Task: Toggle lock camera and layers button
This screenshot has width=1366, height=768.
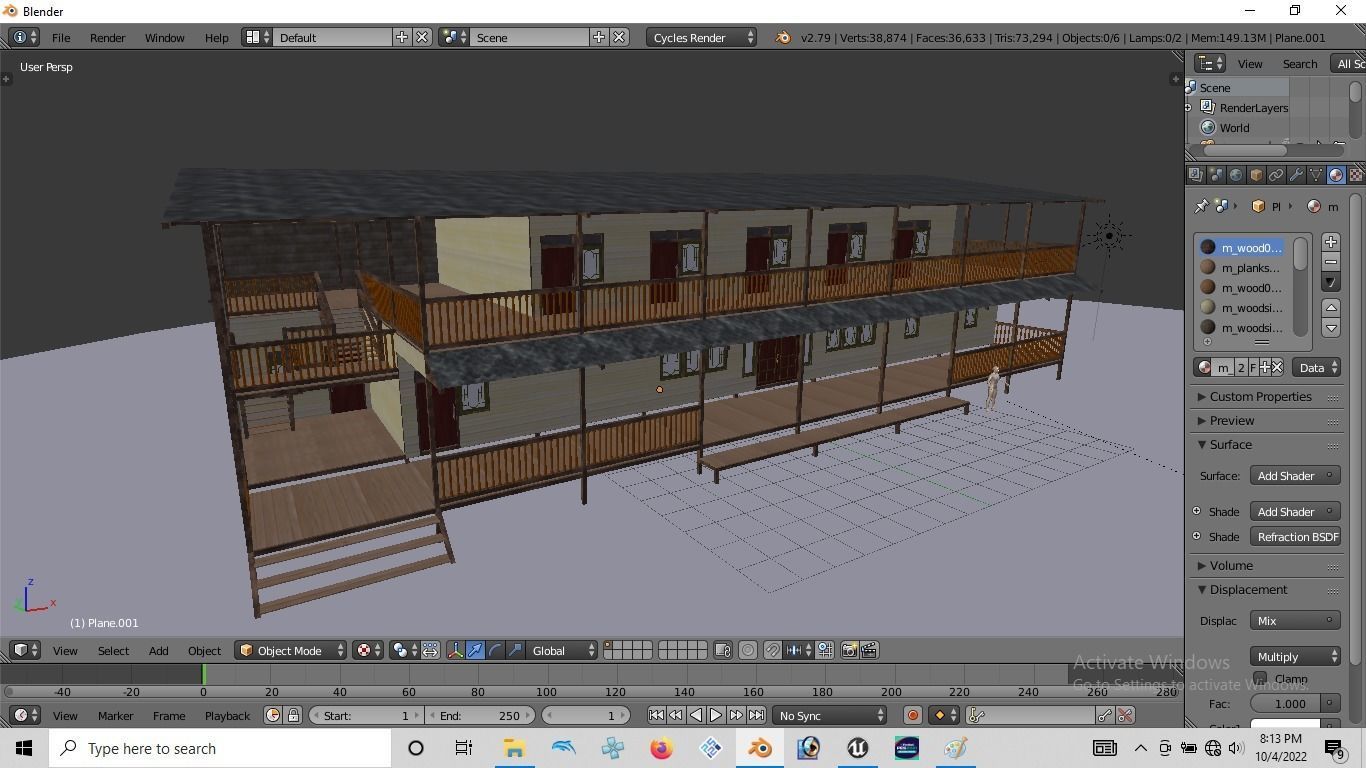Action: click(723, 650)
